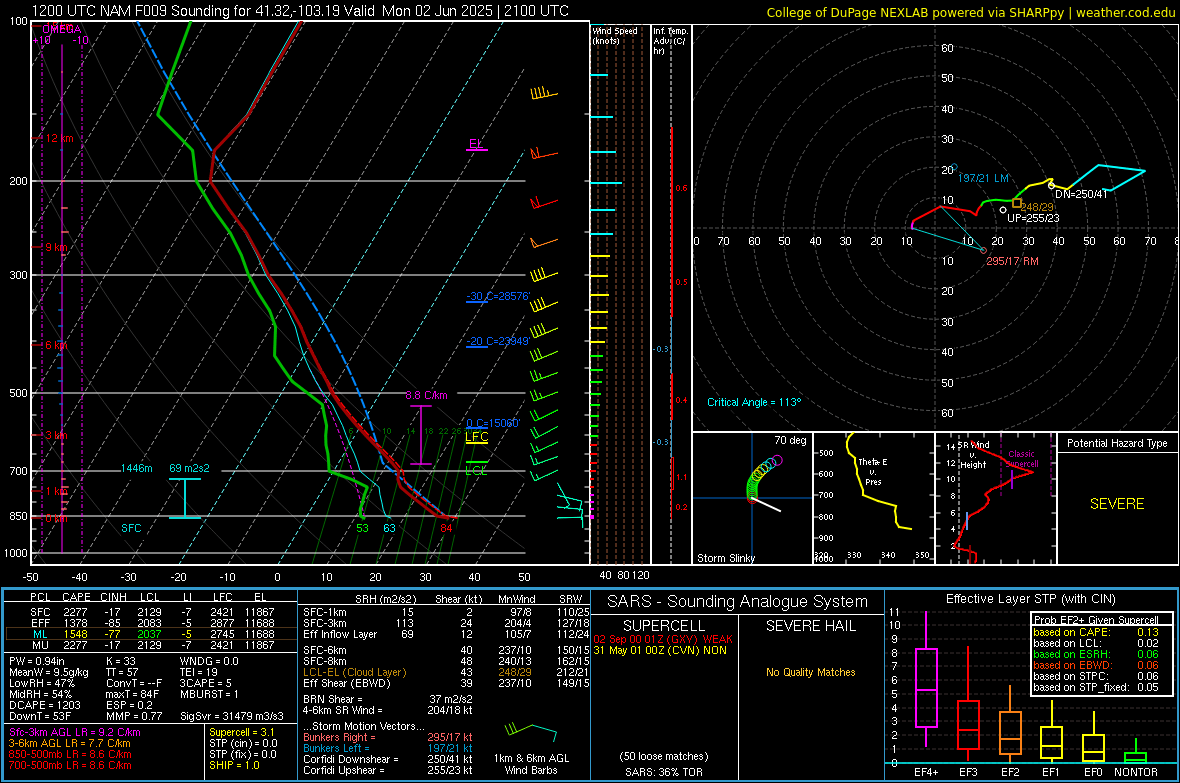Click the yellow SEVERE hazard type text
This screenshot has height=783, width=1180.
(x=1117, y=504)
